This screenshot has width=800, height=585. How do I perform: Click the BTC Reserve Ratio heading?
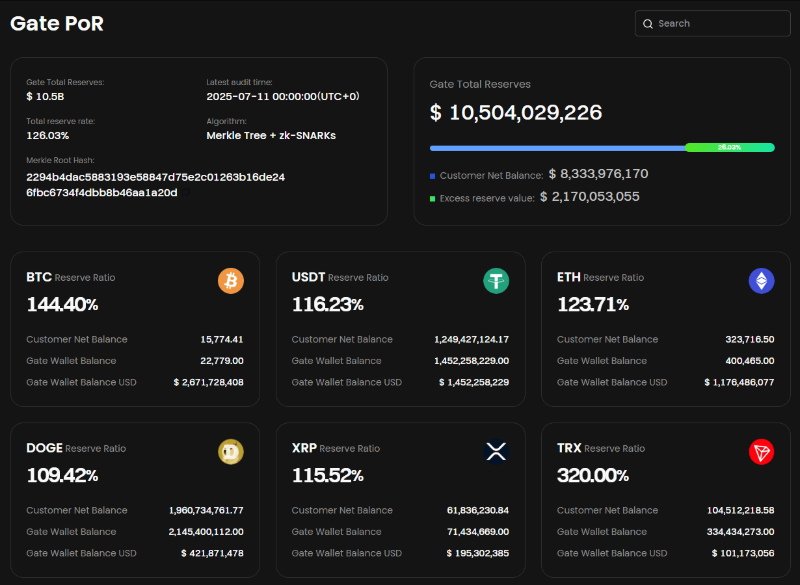[x=70, y=277]
